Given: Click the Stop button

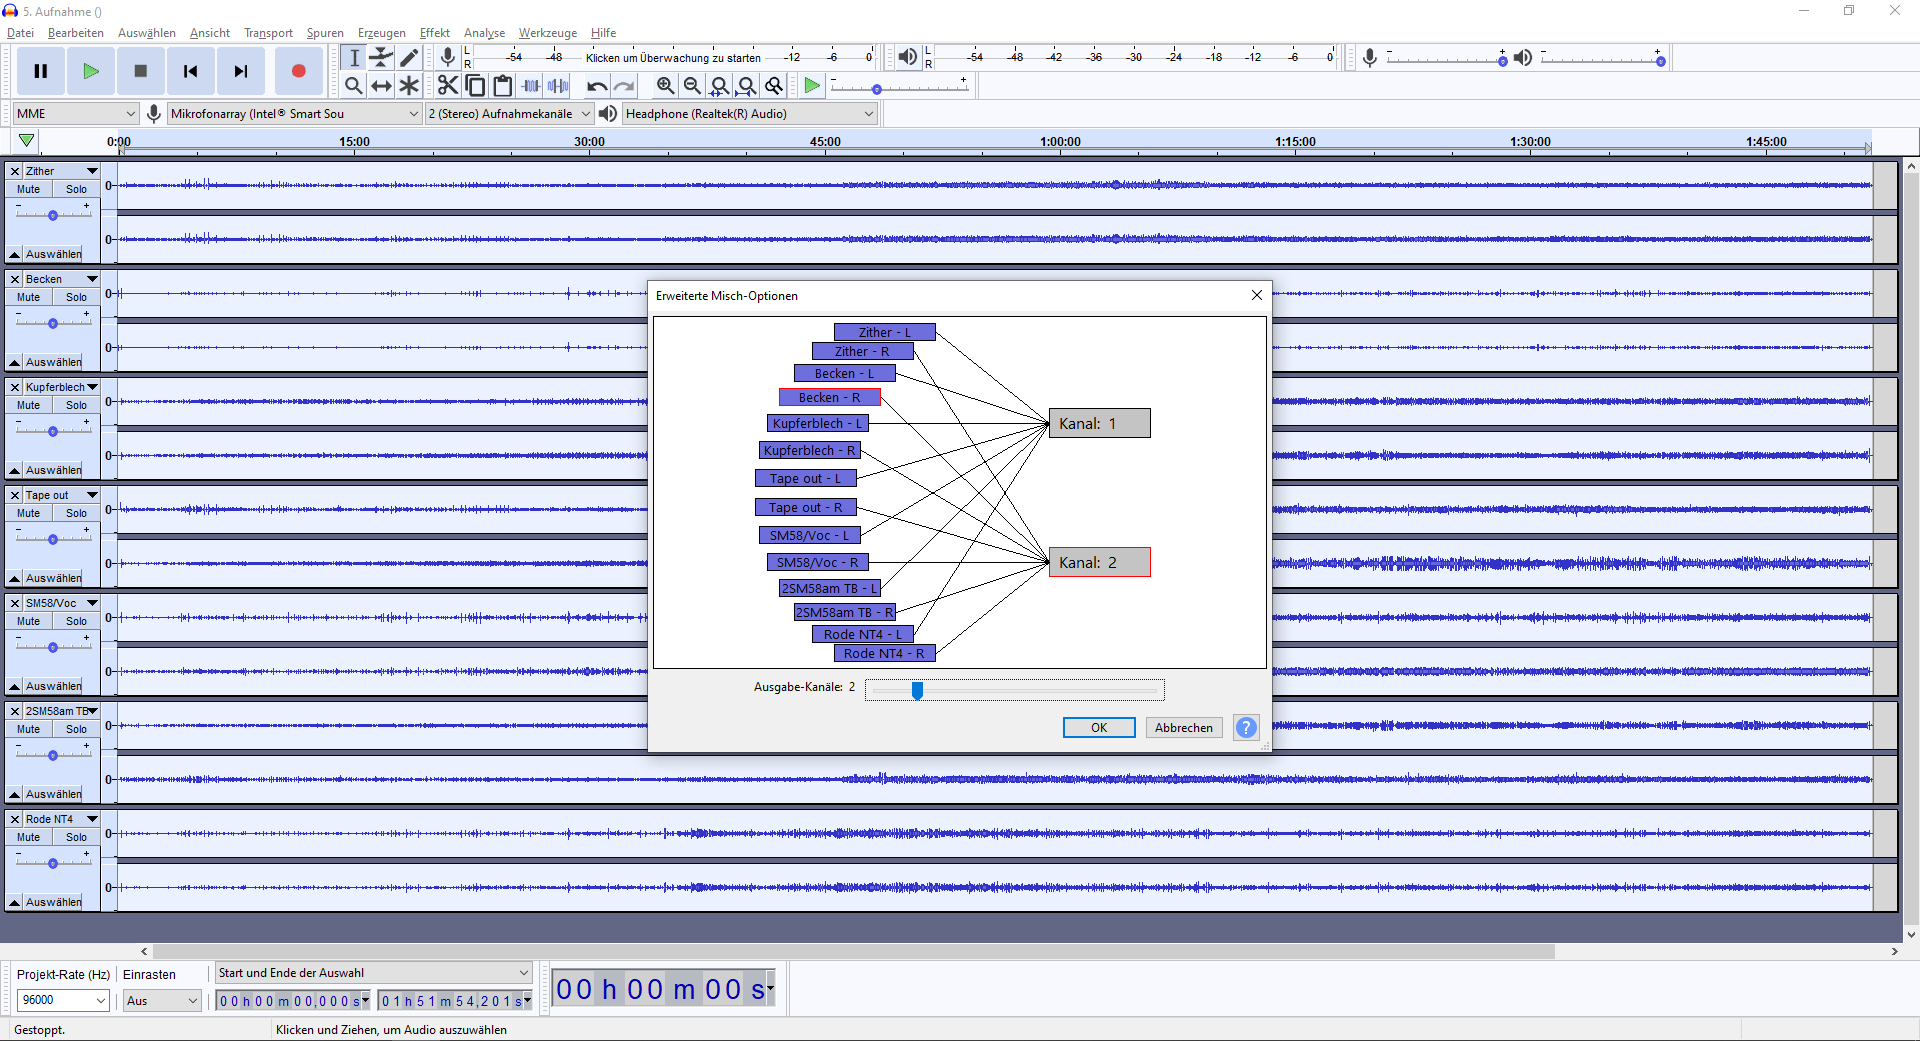Looking at the screenshot, I should click(141, 71).
